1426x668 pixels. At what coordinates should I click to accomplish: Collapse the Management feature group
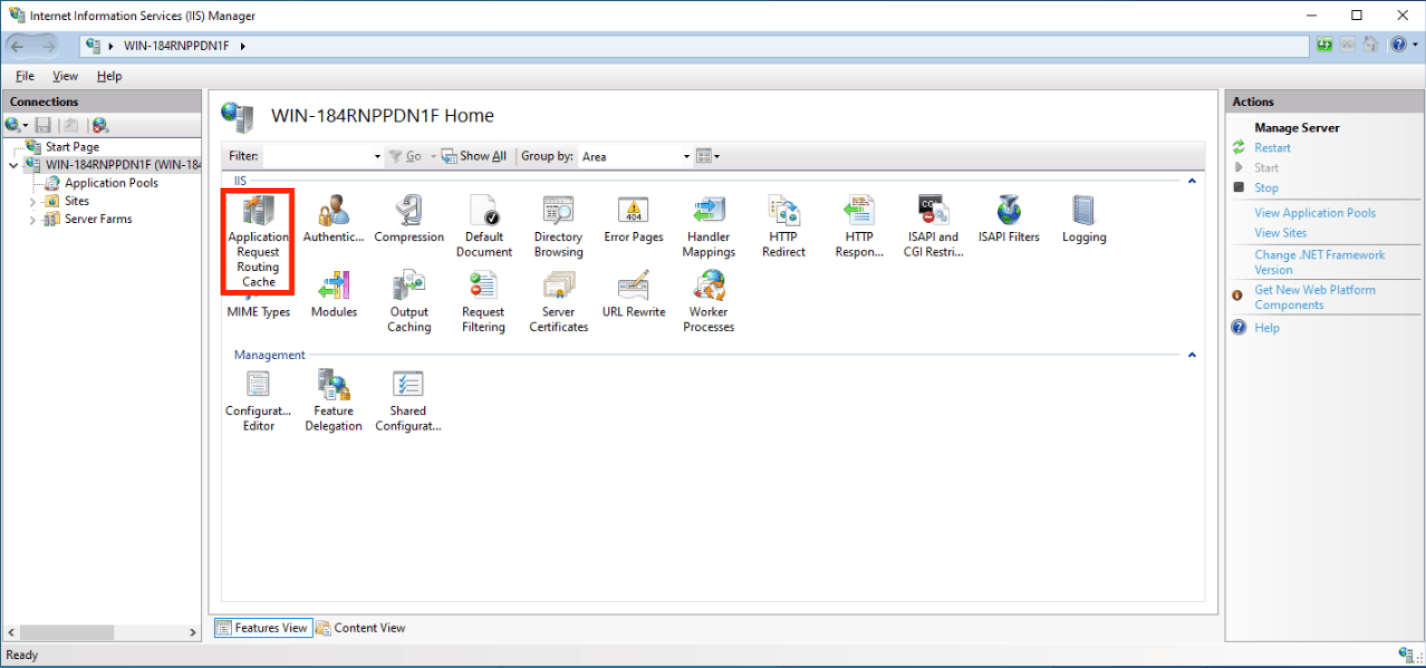pos(1191,355)
